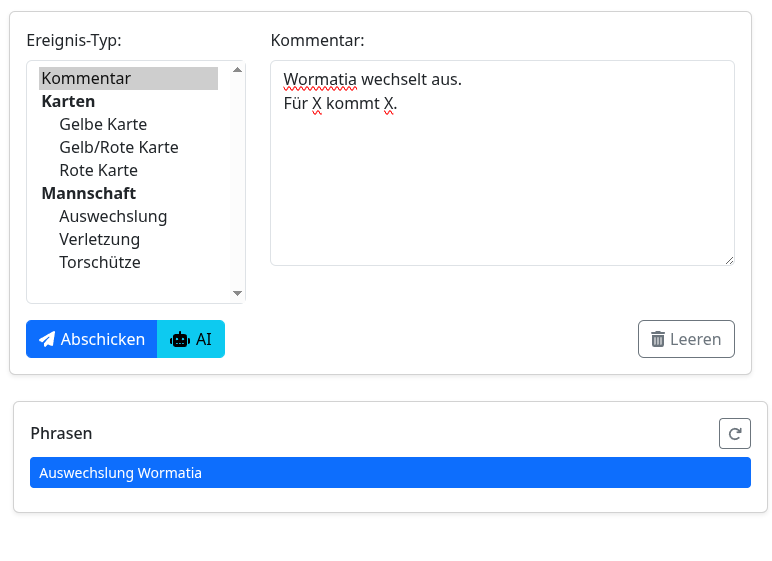Viewport: 772px width, 561px height.
Task: Pick Auswechslung from the list
Action: [x=113, y=216]
